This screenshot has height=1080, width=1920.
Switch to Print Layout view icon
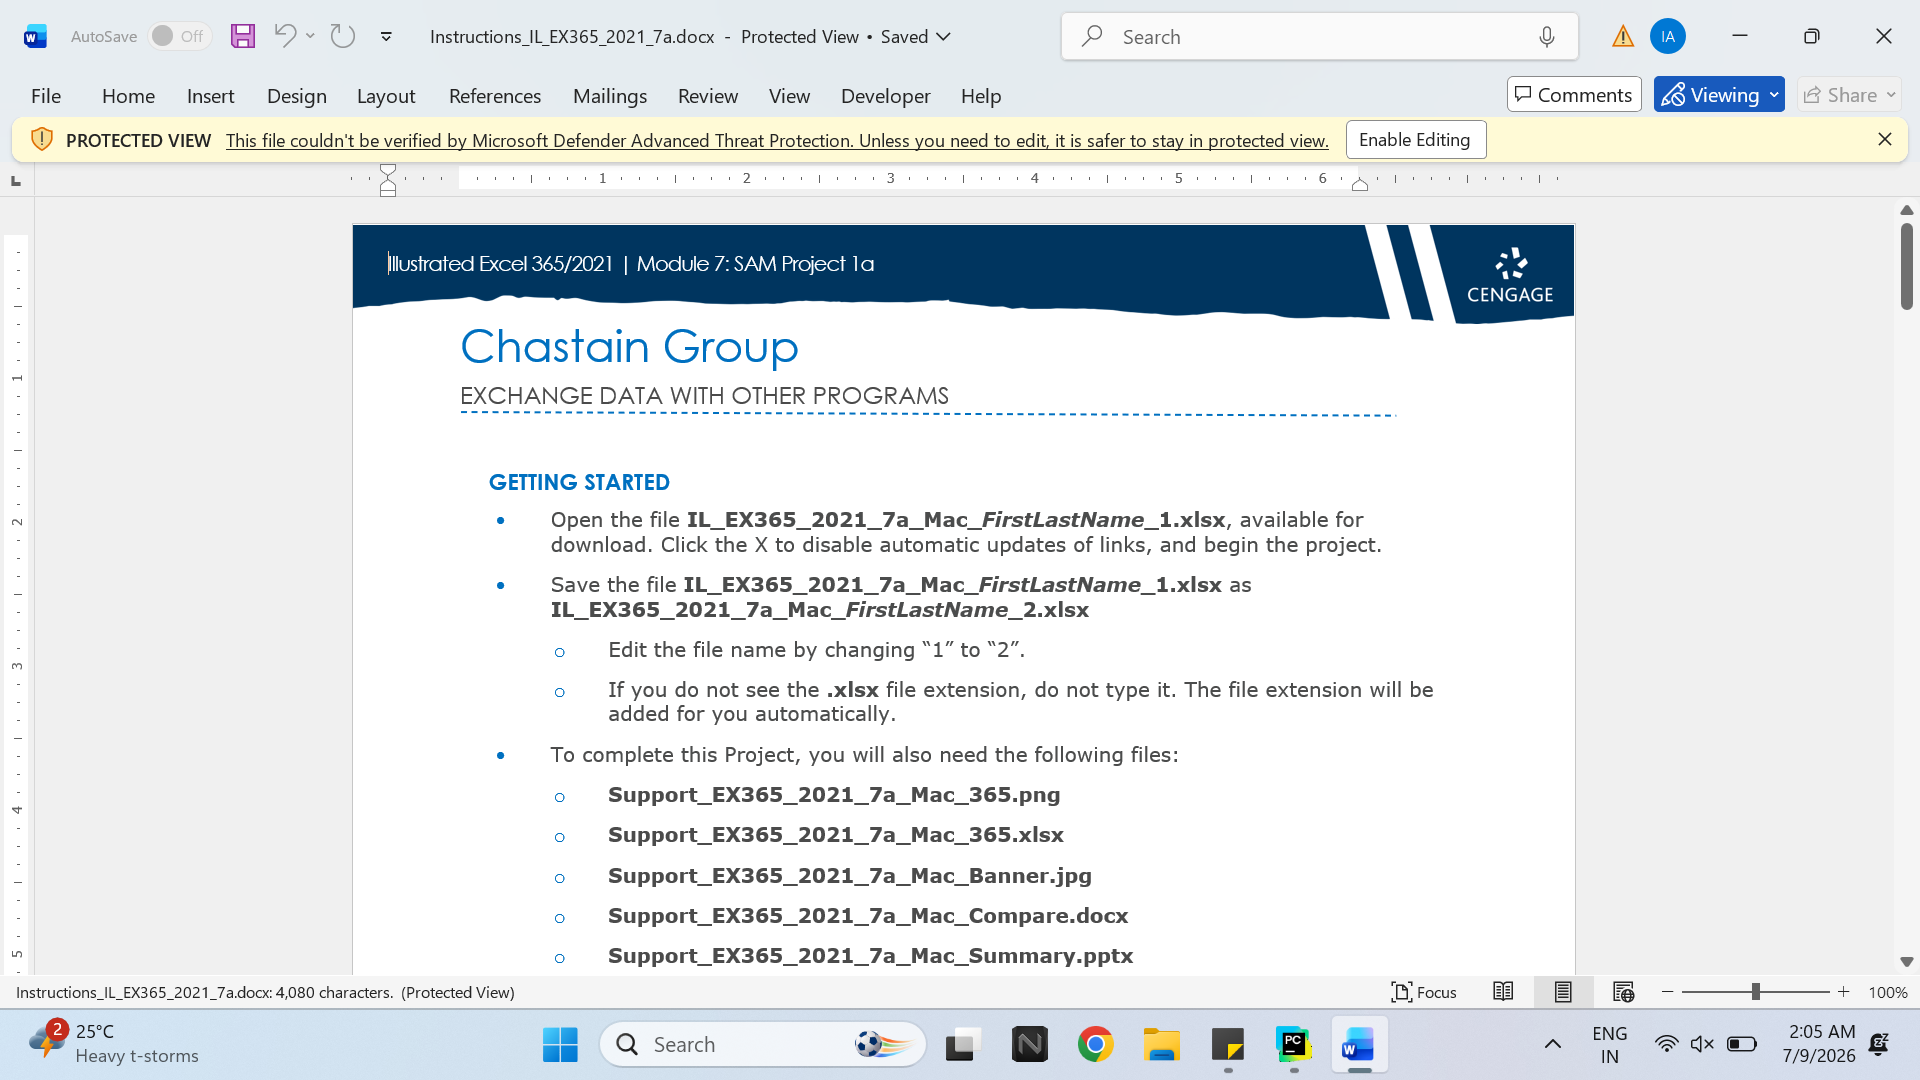1563,992
